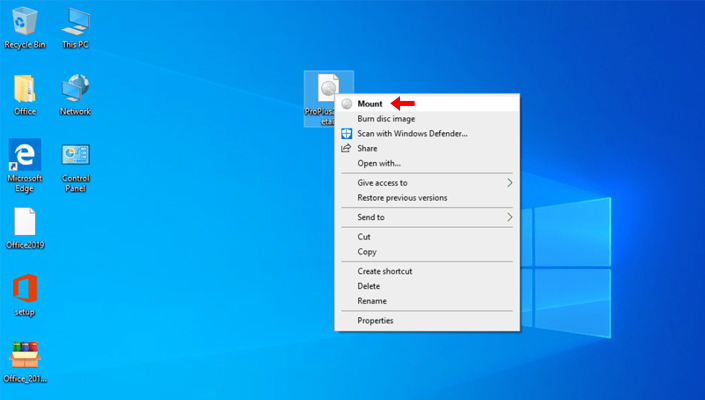Select Restore previous versions
705x400 pixels.
[x=402, y=198]
